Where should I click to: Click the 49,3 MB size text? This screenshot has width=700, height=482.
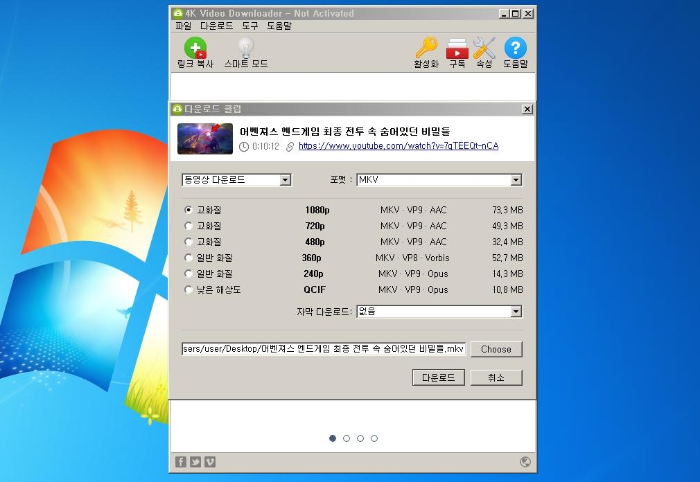click(x=508, y=226)
